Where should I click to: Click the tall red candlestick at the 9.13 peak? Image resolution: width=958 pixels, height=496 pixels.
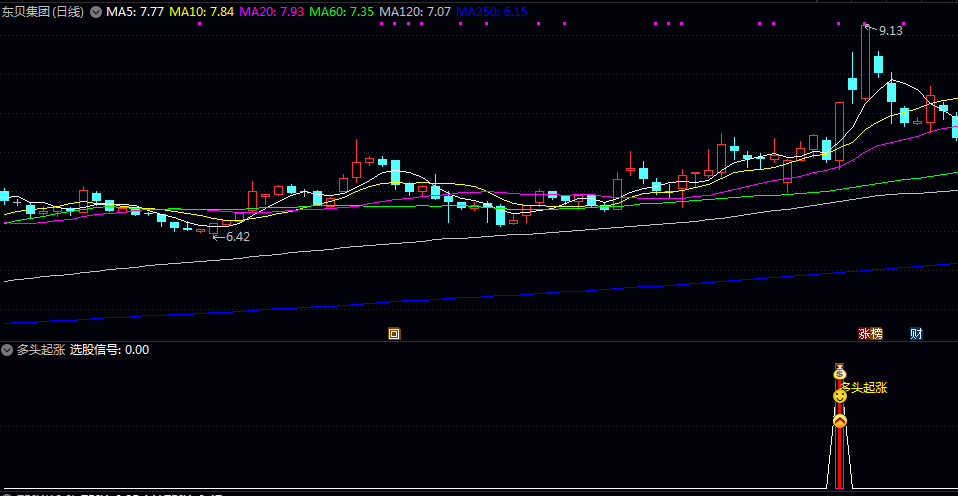[x=865, y=62]
